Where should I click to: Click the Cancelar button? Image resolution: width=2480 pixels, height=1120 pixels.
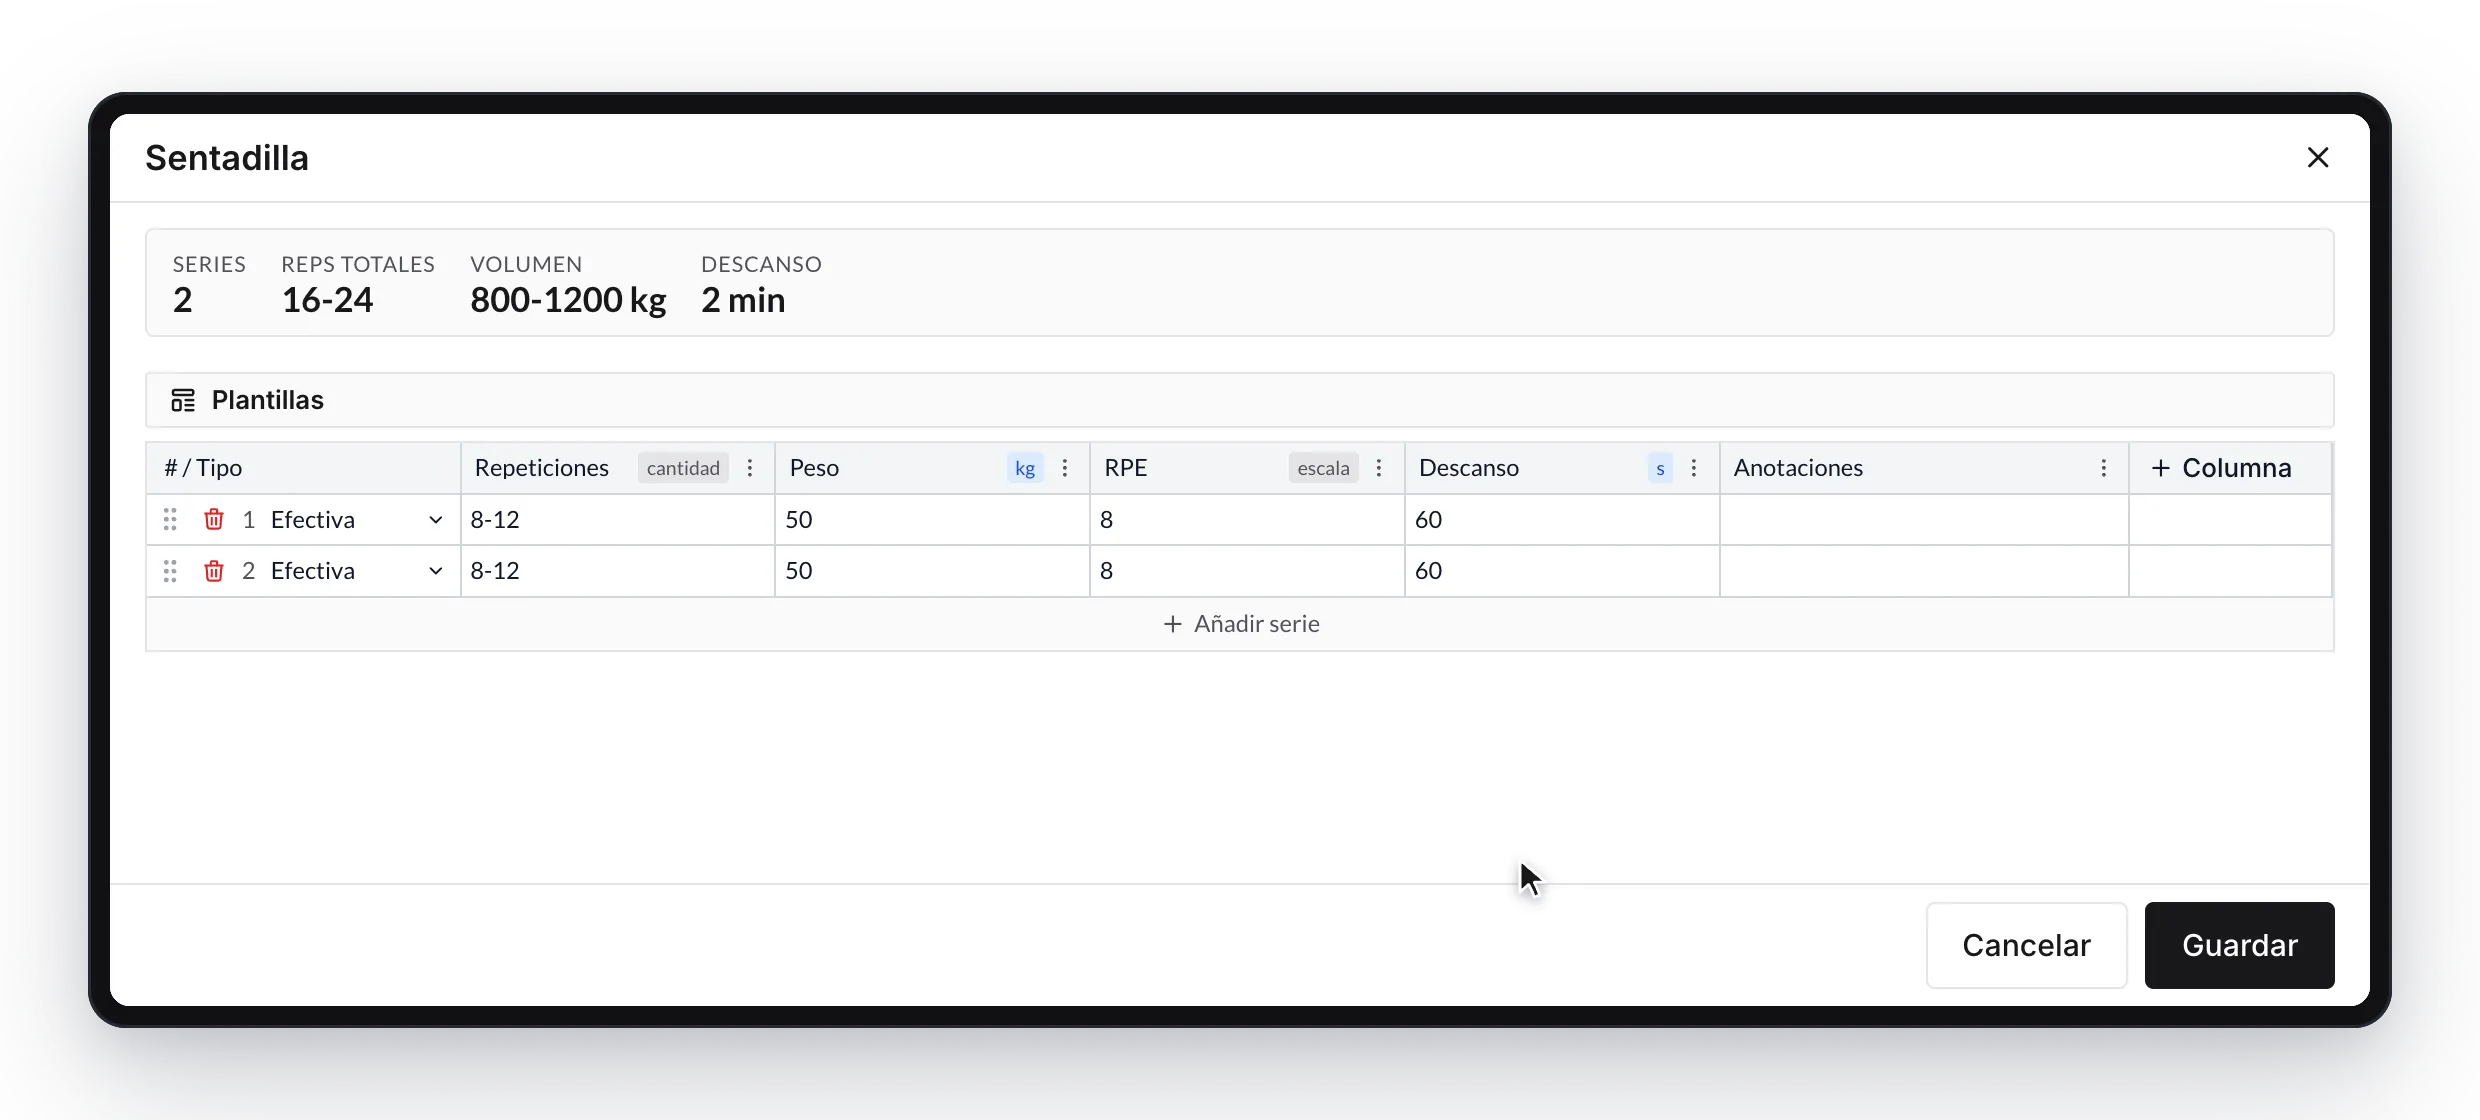coord(2027,945)
